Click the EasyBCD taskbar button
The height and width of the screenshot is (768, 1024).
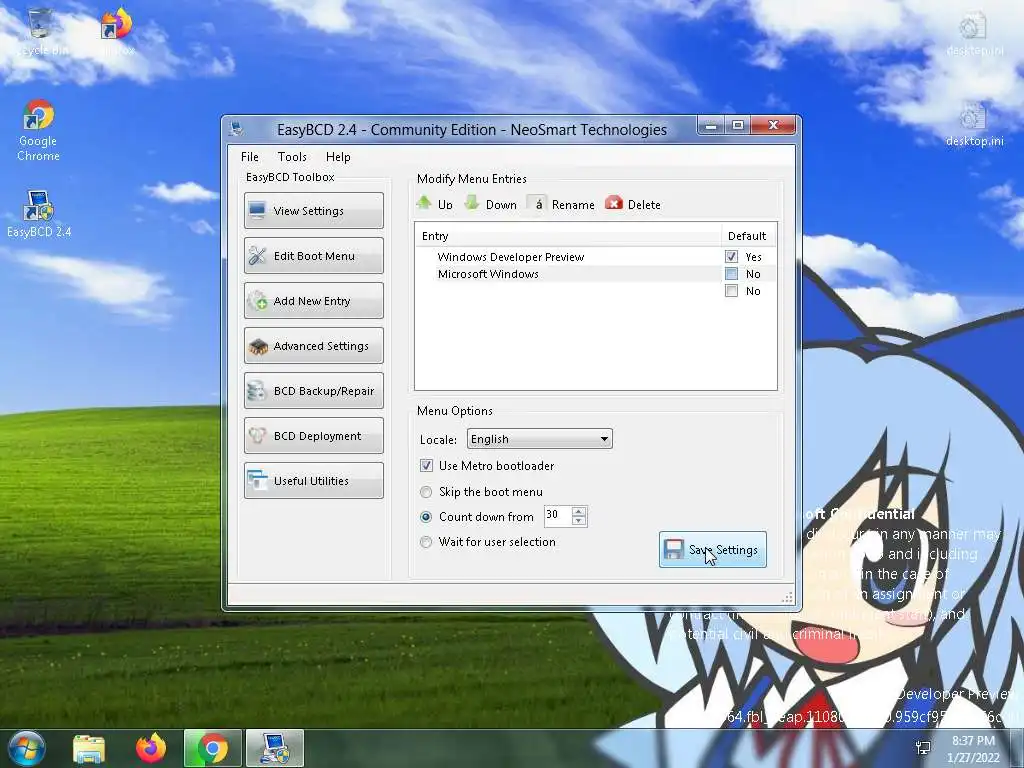tap(275, 748)
